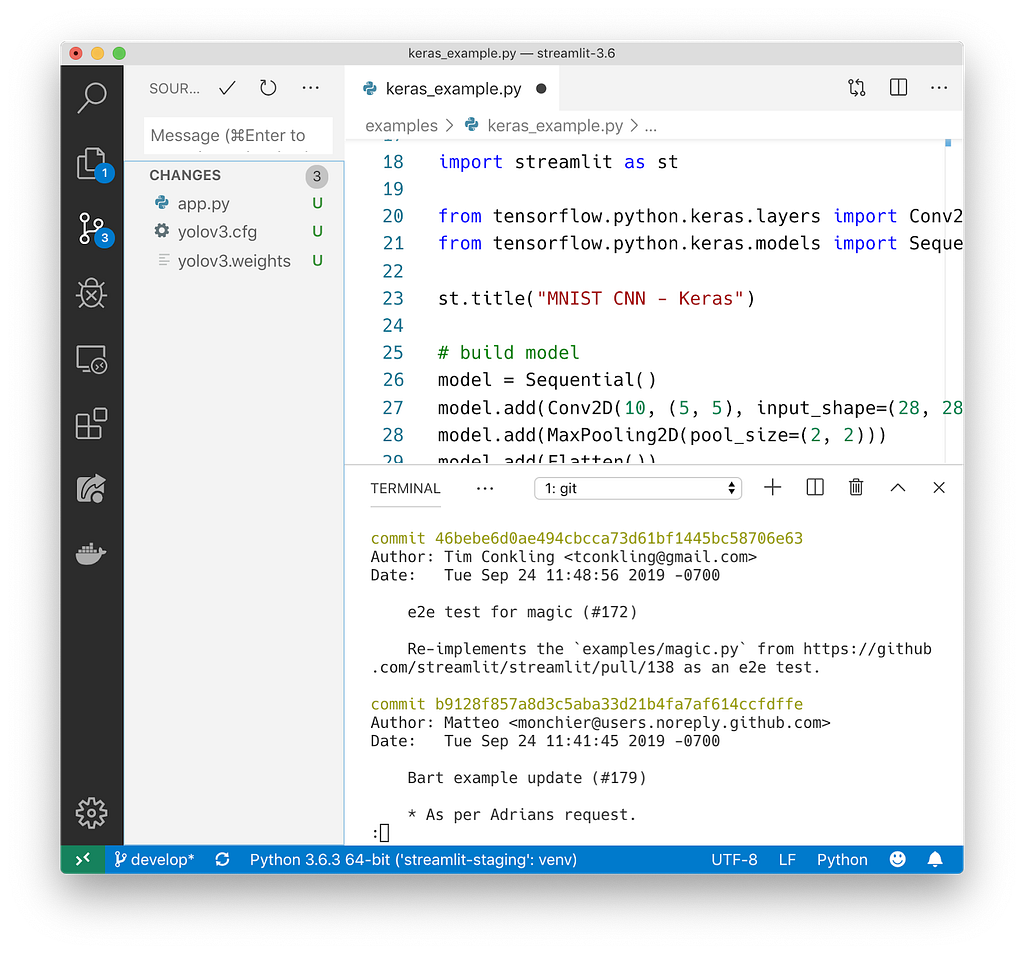Viewport: 1024px width, 954px height.
Task: Click the '# build model' comment
Action: click(x=508, y=353)
